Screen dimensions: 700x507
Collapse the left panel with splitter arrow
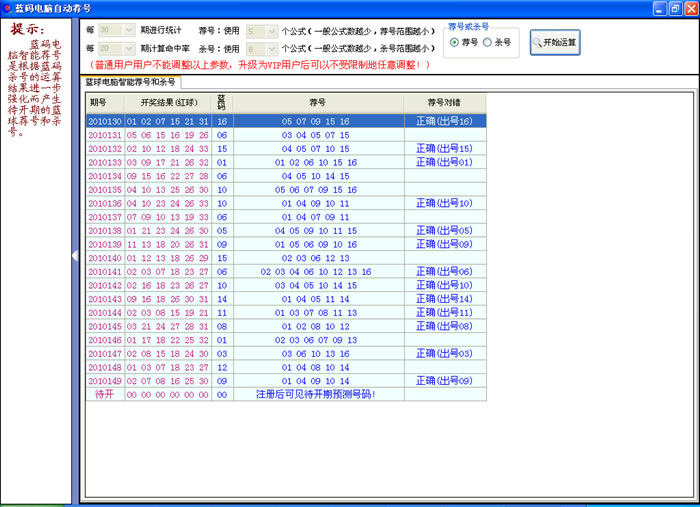point(76,256)
